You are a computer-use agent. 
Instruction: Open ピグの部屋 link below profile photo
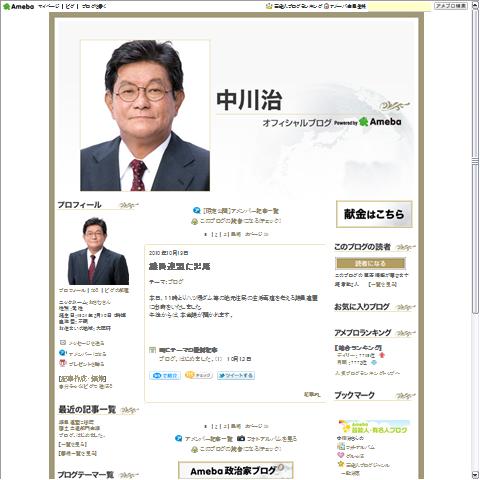116,290
